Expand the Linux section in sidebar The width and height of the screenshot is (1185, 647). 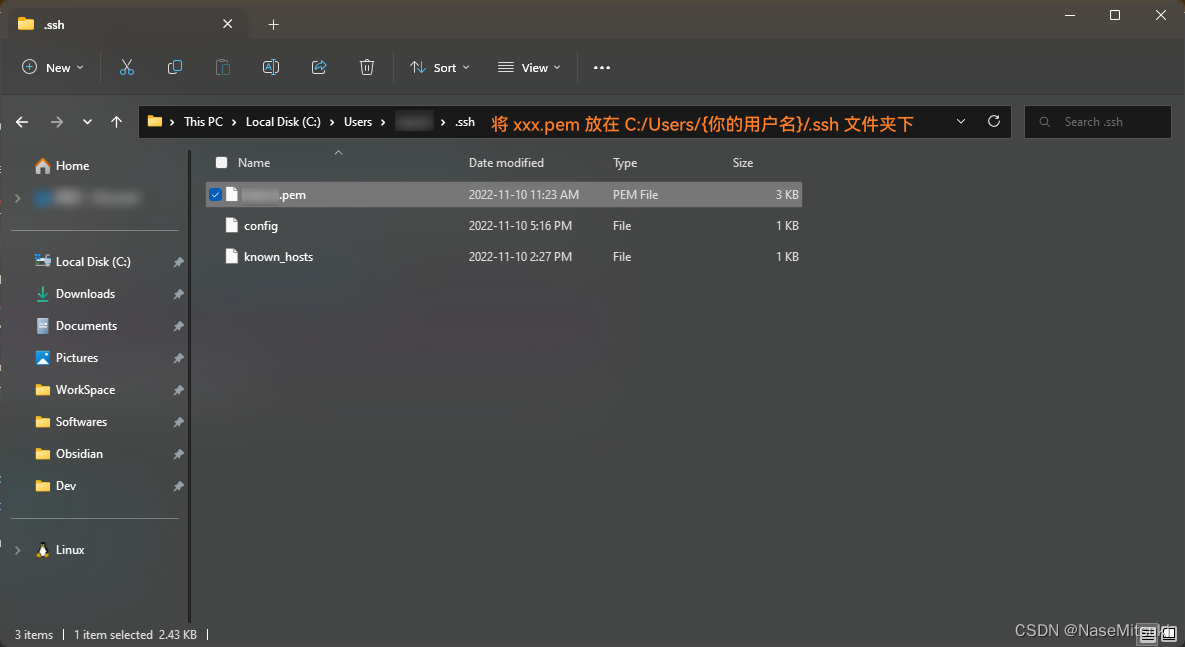(17, 549)
